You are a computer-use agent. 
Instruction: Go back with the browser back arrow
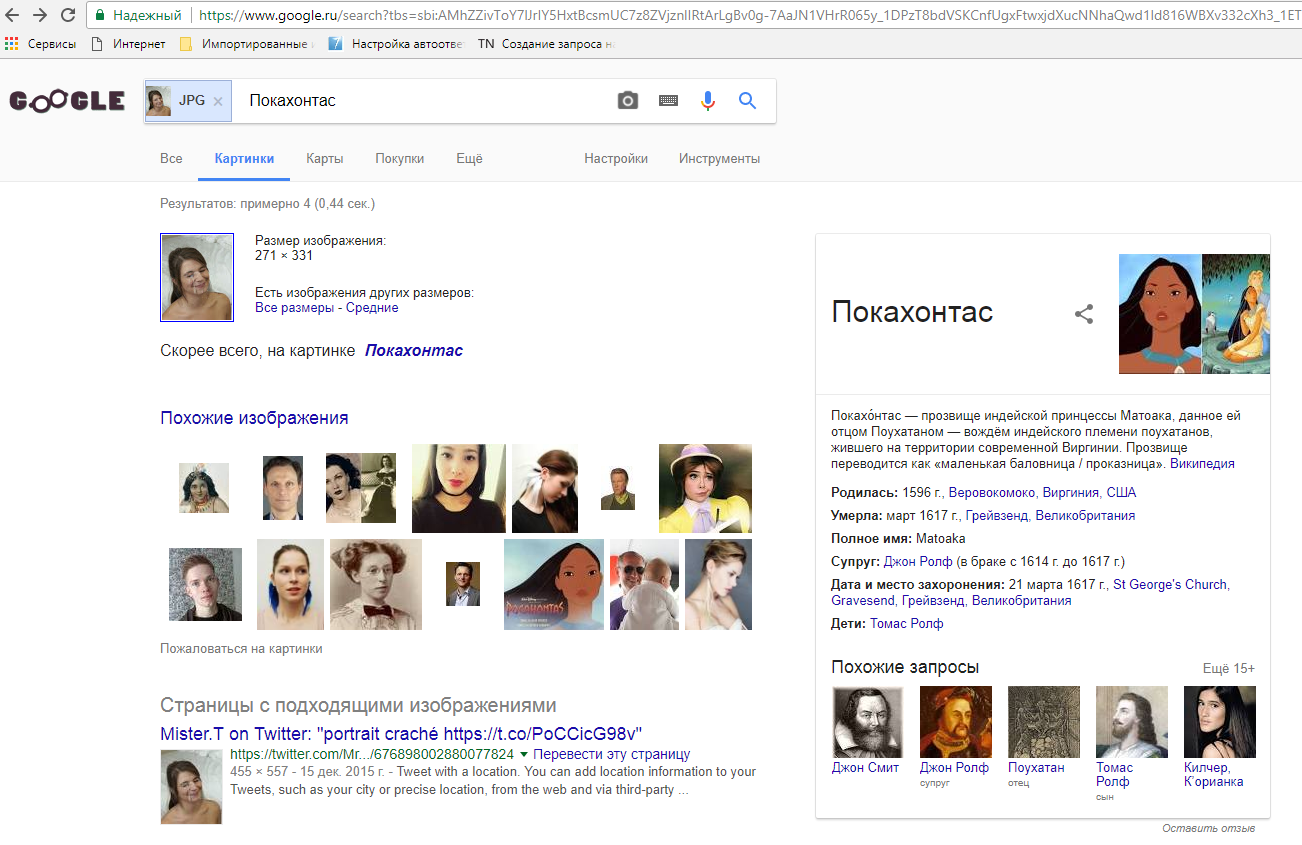click(13, 15)
